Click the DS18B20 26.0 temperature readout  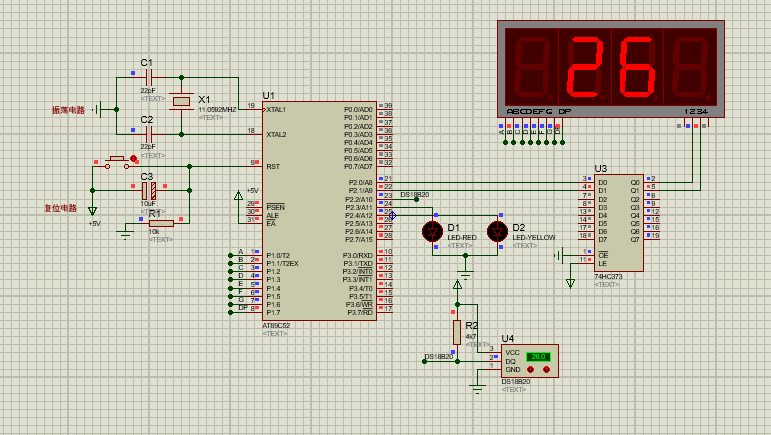[538, 356]
